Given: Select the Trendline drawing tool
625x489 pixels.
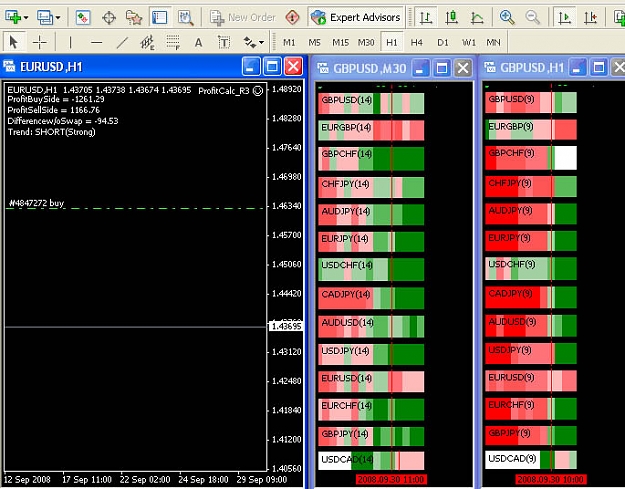Looking at the screenshot, I should tap(122, 42).
